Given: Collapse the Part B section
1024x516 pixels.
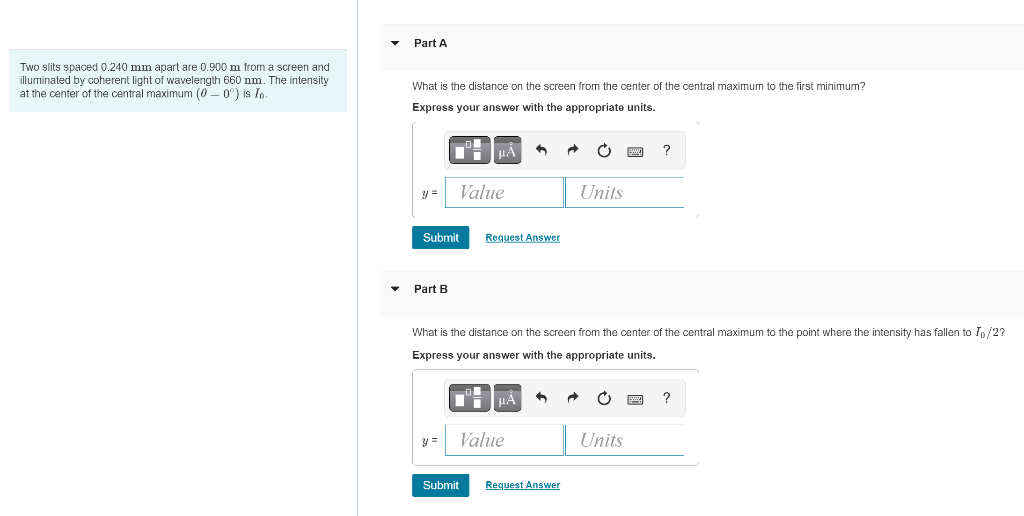Looking at the screenshot, I should [394, 289].
